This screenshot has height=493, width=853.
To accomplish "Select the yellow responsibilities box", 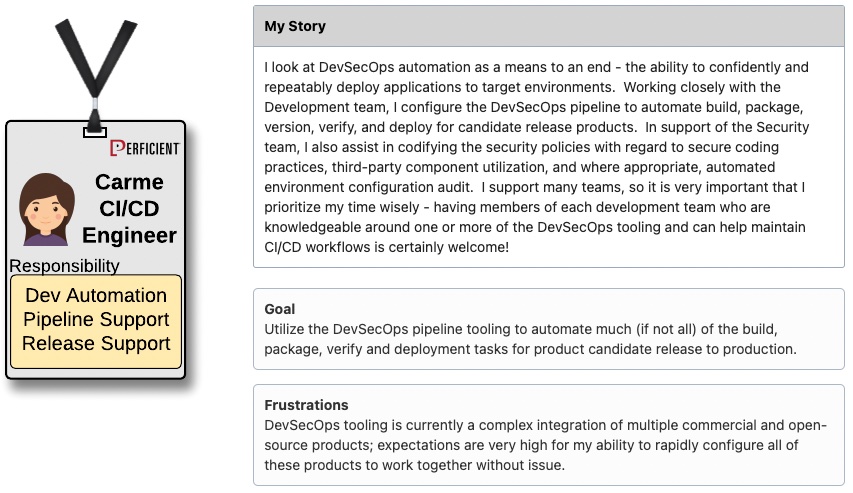I will coord(96,321).
